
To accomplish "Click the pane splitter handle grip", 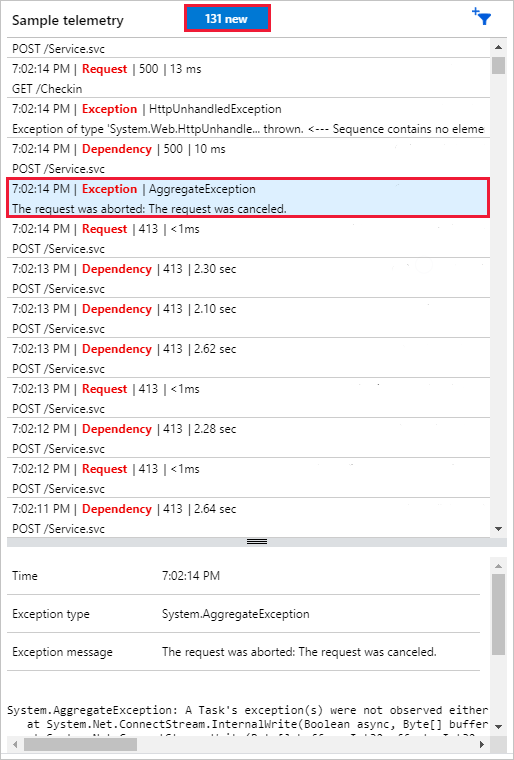I will pyautogui.click(x=257, y=542).
